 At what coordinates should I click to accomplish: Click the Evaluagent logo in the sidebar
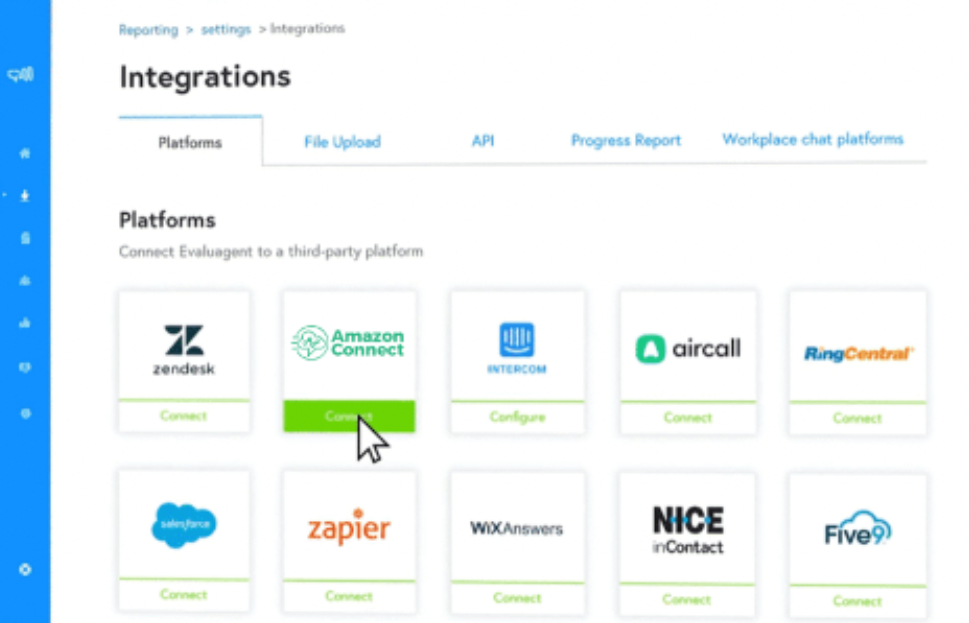coord(20,75)
